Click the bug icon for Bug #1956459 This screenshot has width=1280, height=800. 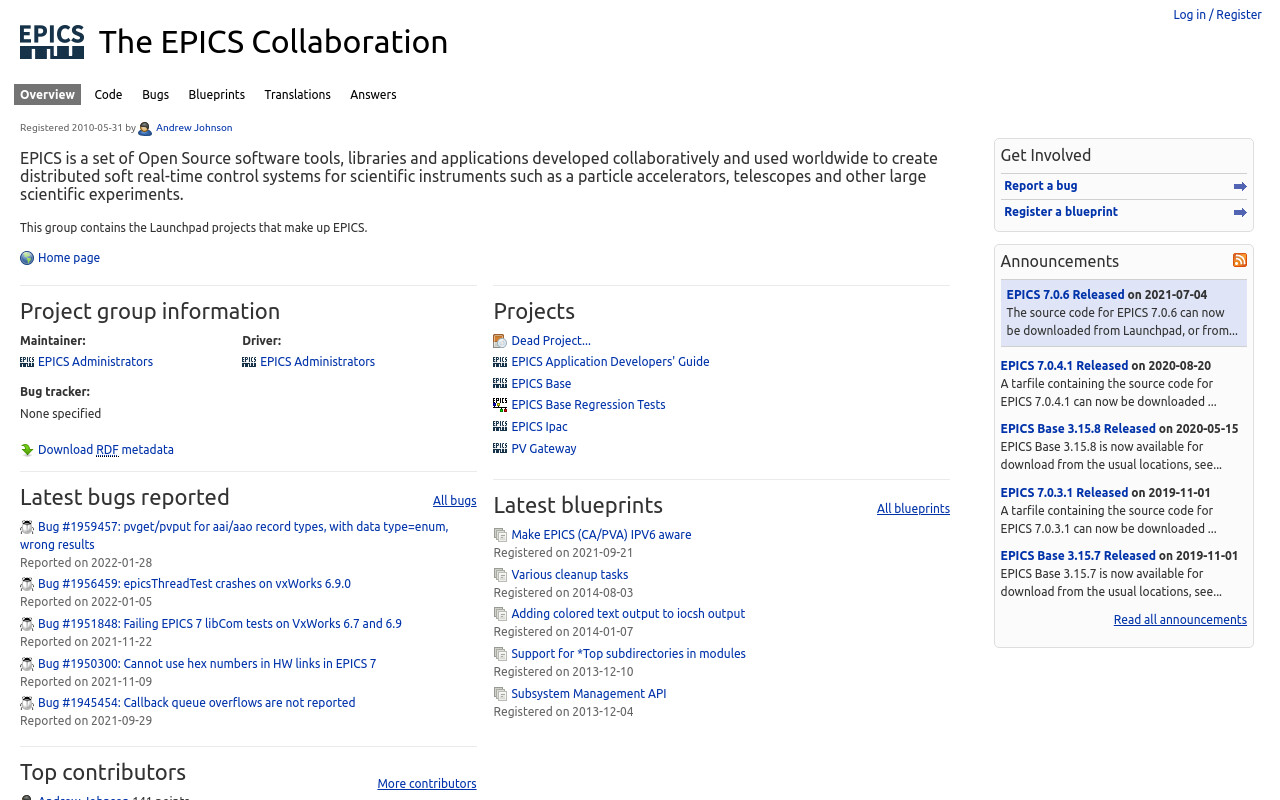click(27, 584)
